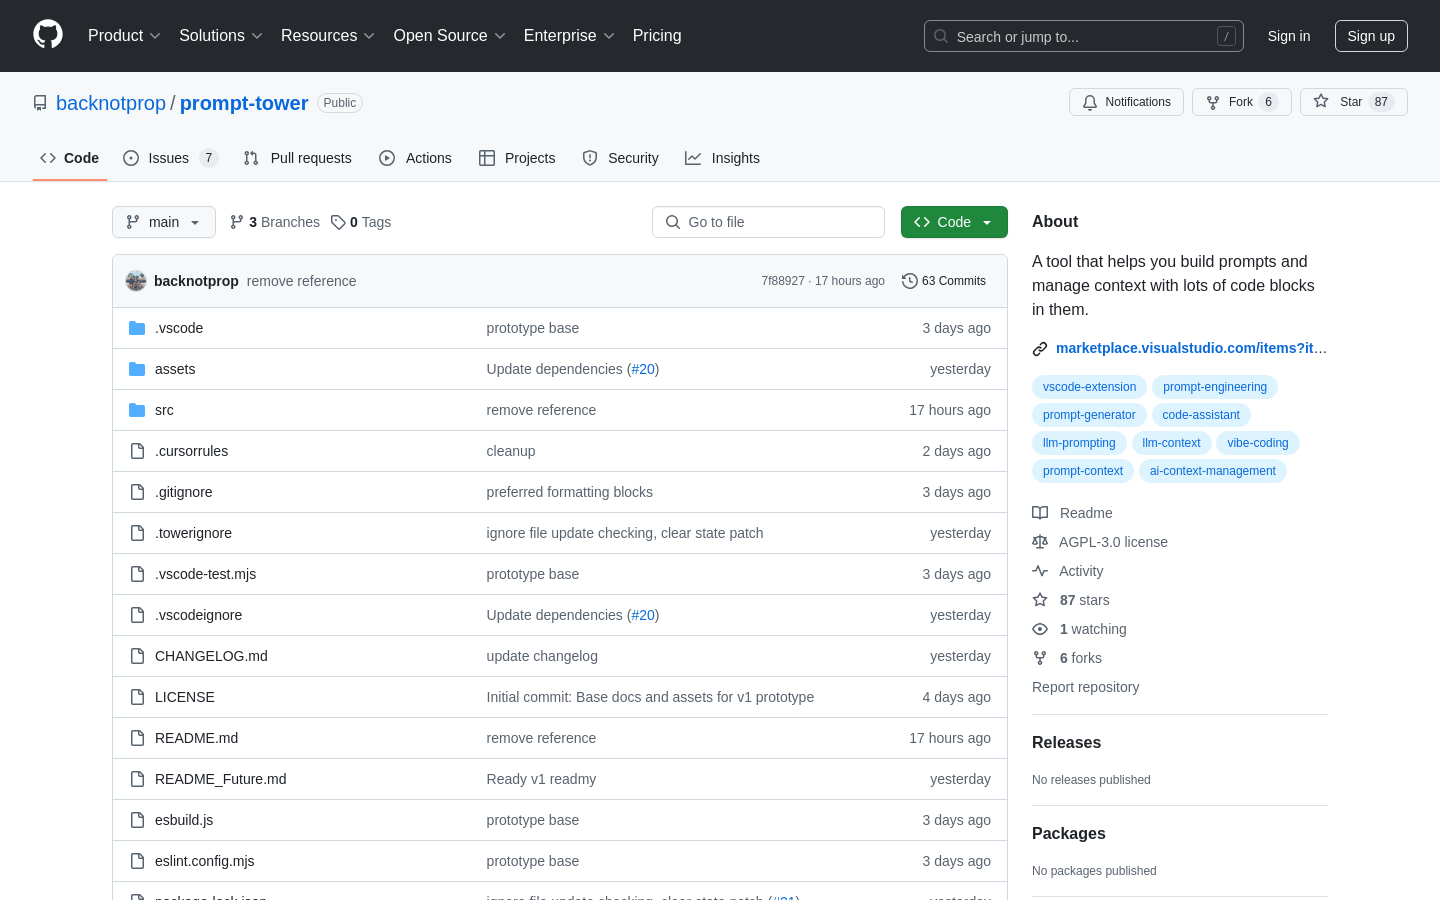Switch to the Actions tab
The height and width of the screenshot is (900, 1440).
pos(416,158)
